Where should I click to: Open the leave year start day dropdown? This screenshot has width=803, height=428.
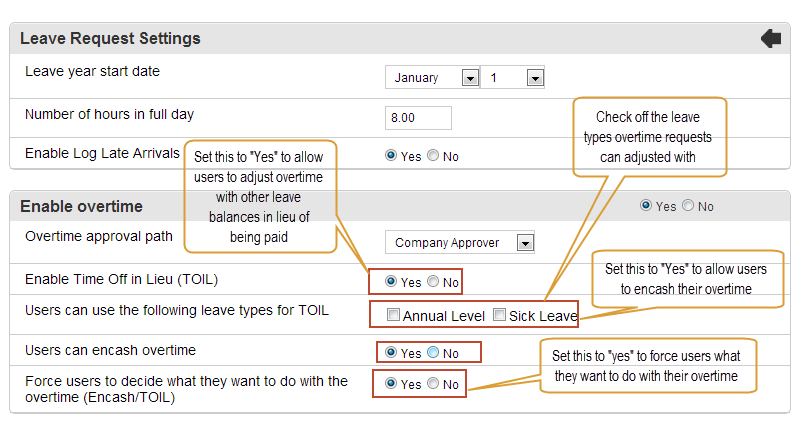coord(513,78)
